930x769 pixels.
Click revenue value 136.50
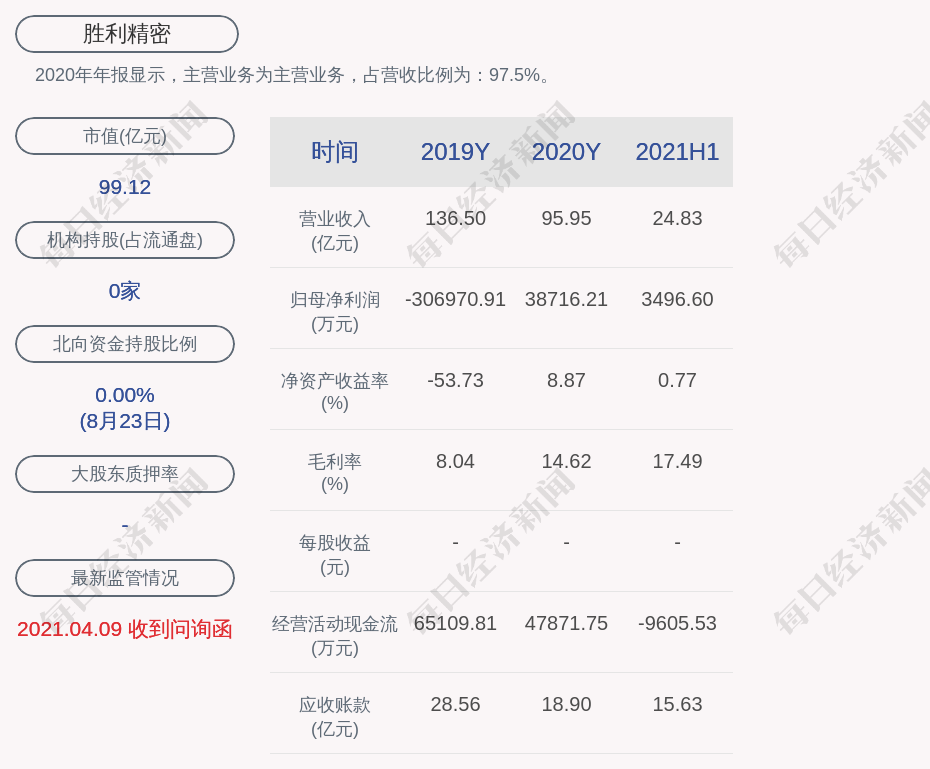pos(455,218)
